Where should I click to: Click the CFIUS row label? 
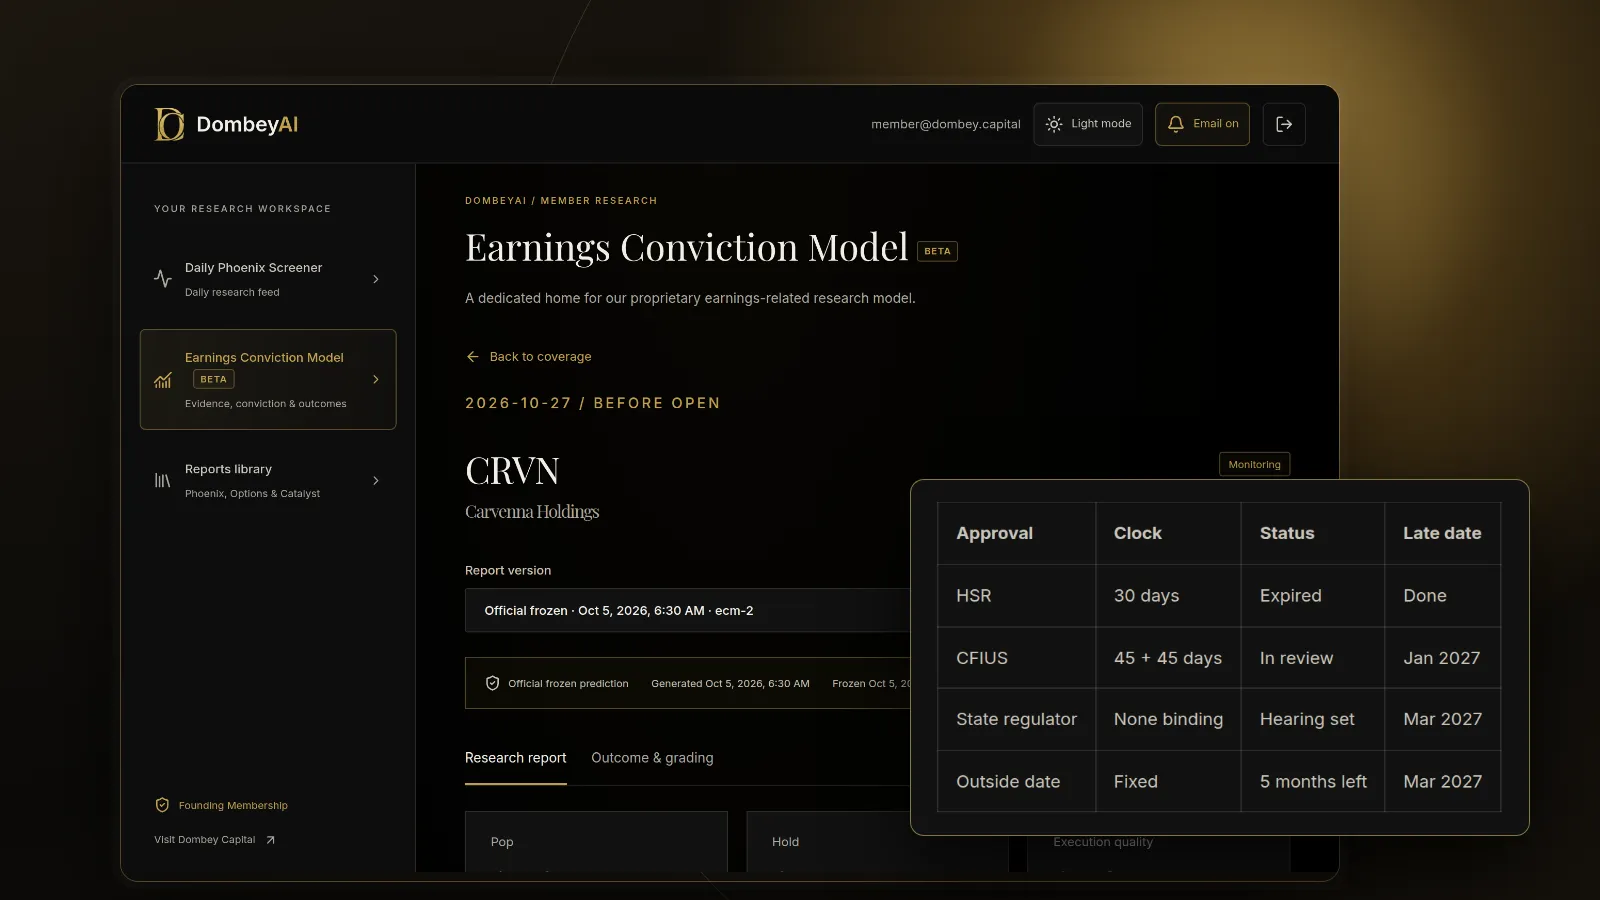click(982, 658)
